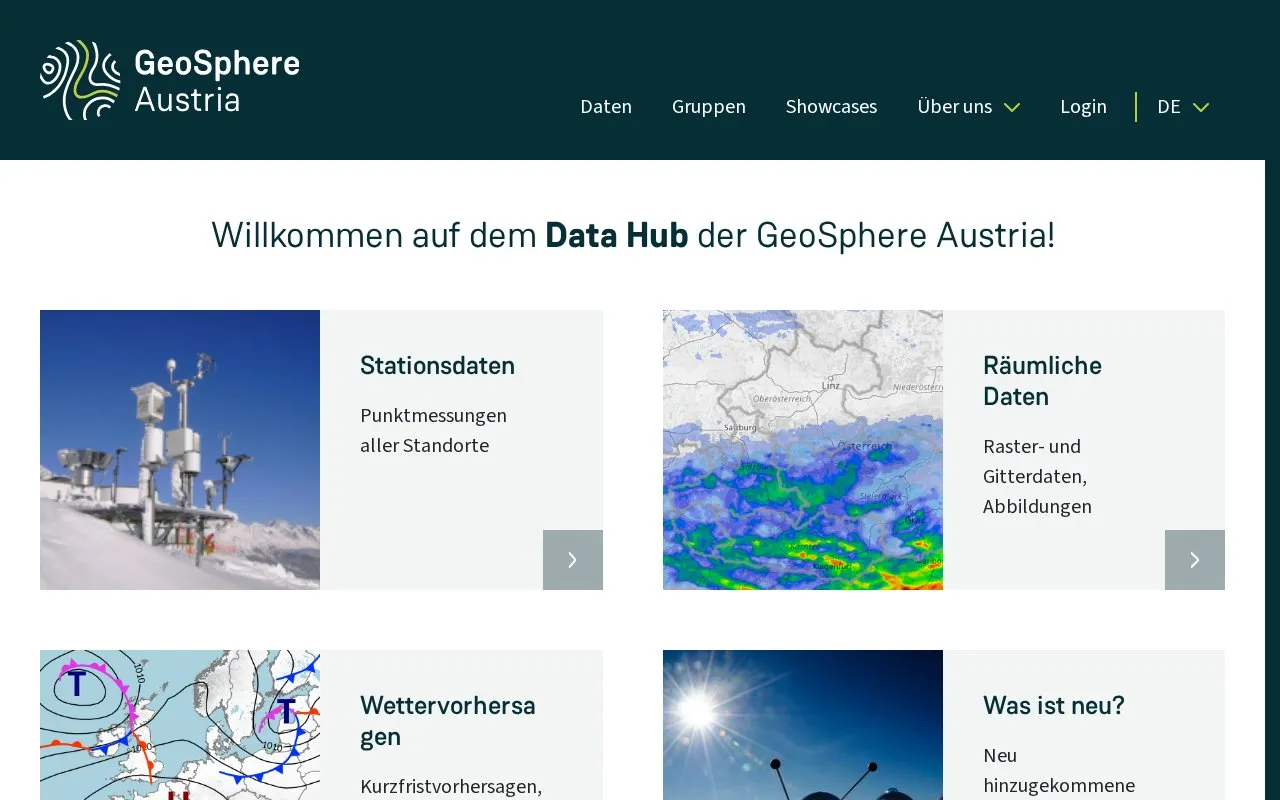
Task: Open the Wettervorhersagen heading
Action: point(448,721)
